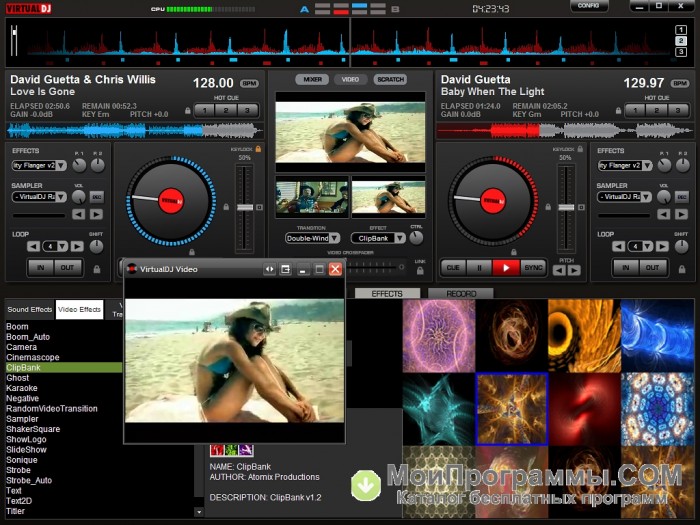Image resolution: width=700 pixels, height=525 pixels.
Task: Toggle the right deck keylock padlock
Action: coord(580,149)
